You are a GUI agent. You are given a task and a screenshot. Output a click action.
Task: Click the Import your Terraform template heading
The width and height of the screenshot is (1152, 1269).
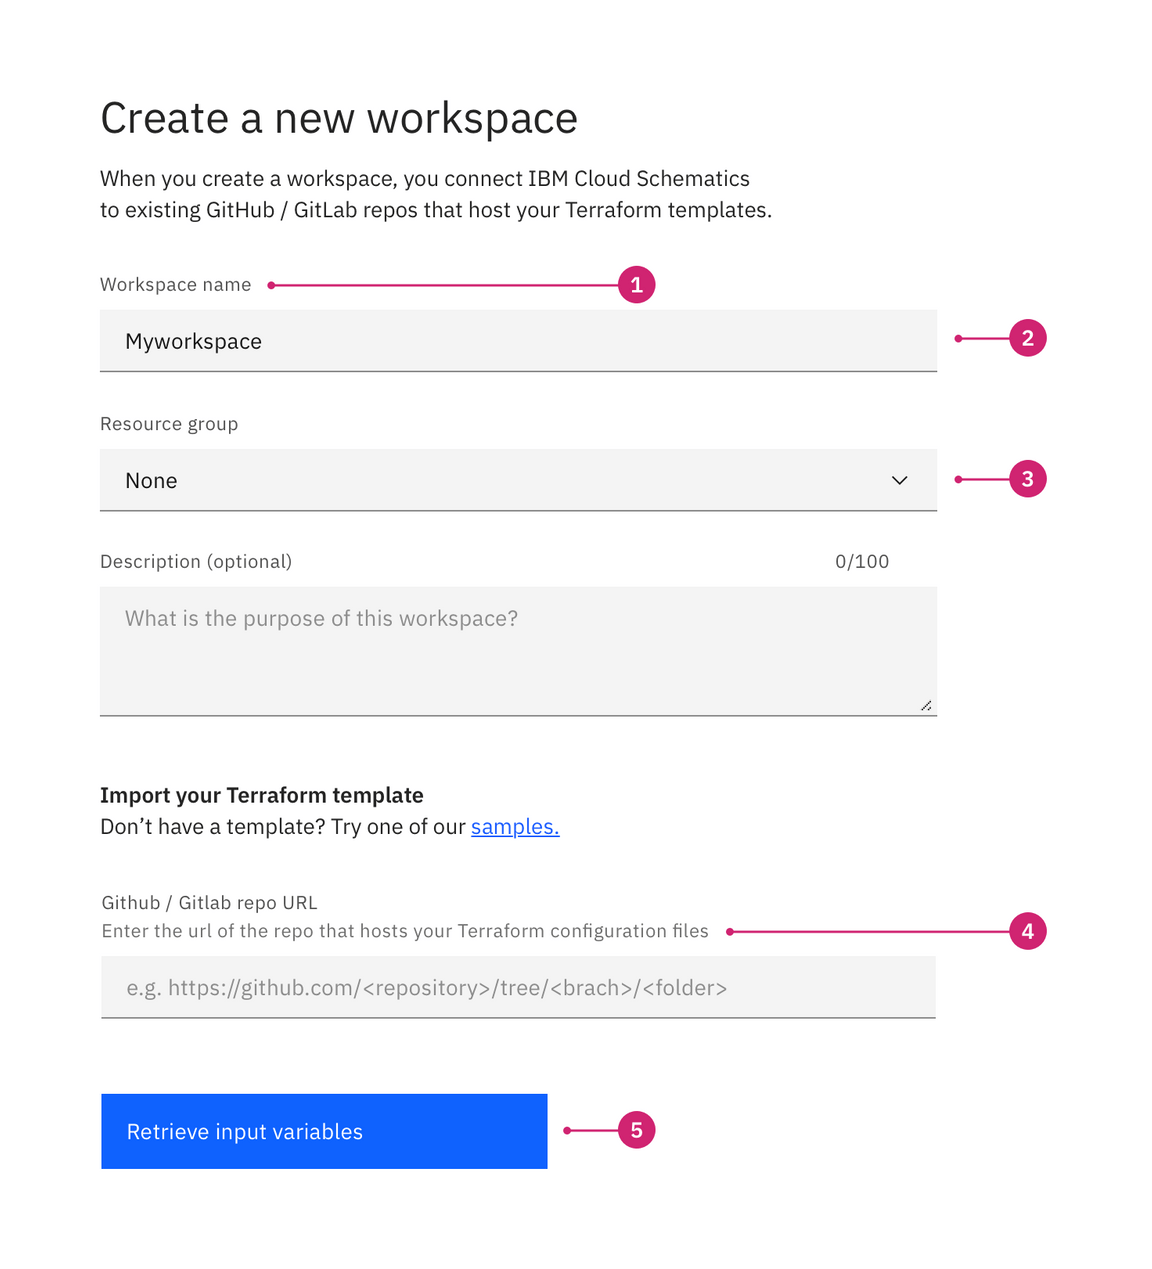tap(262, 795)
